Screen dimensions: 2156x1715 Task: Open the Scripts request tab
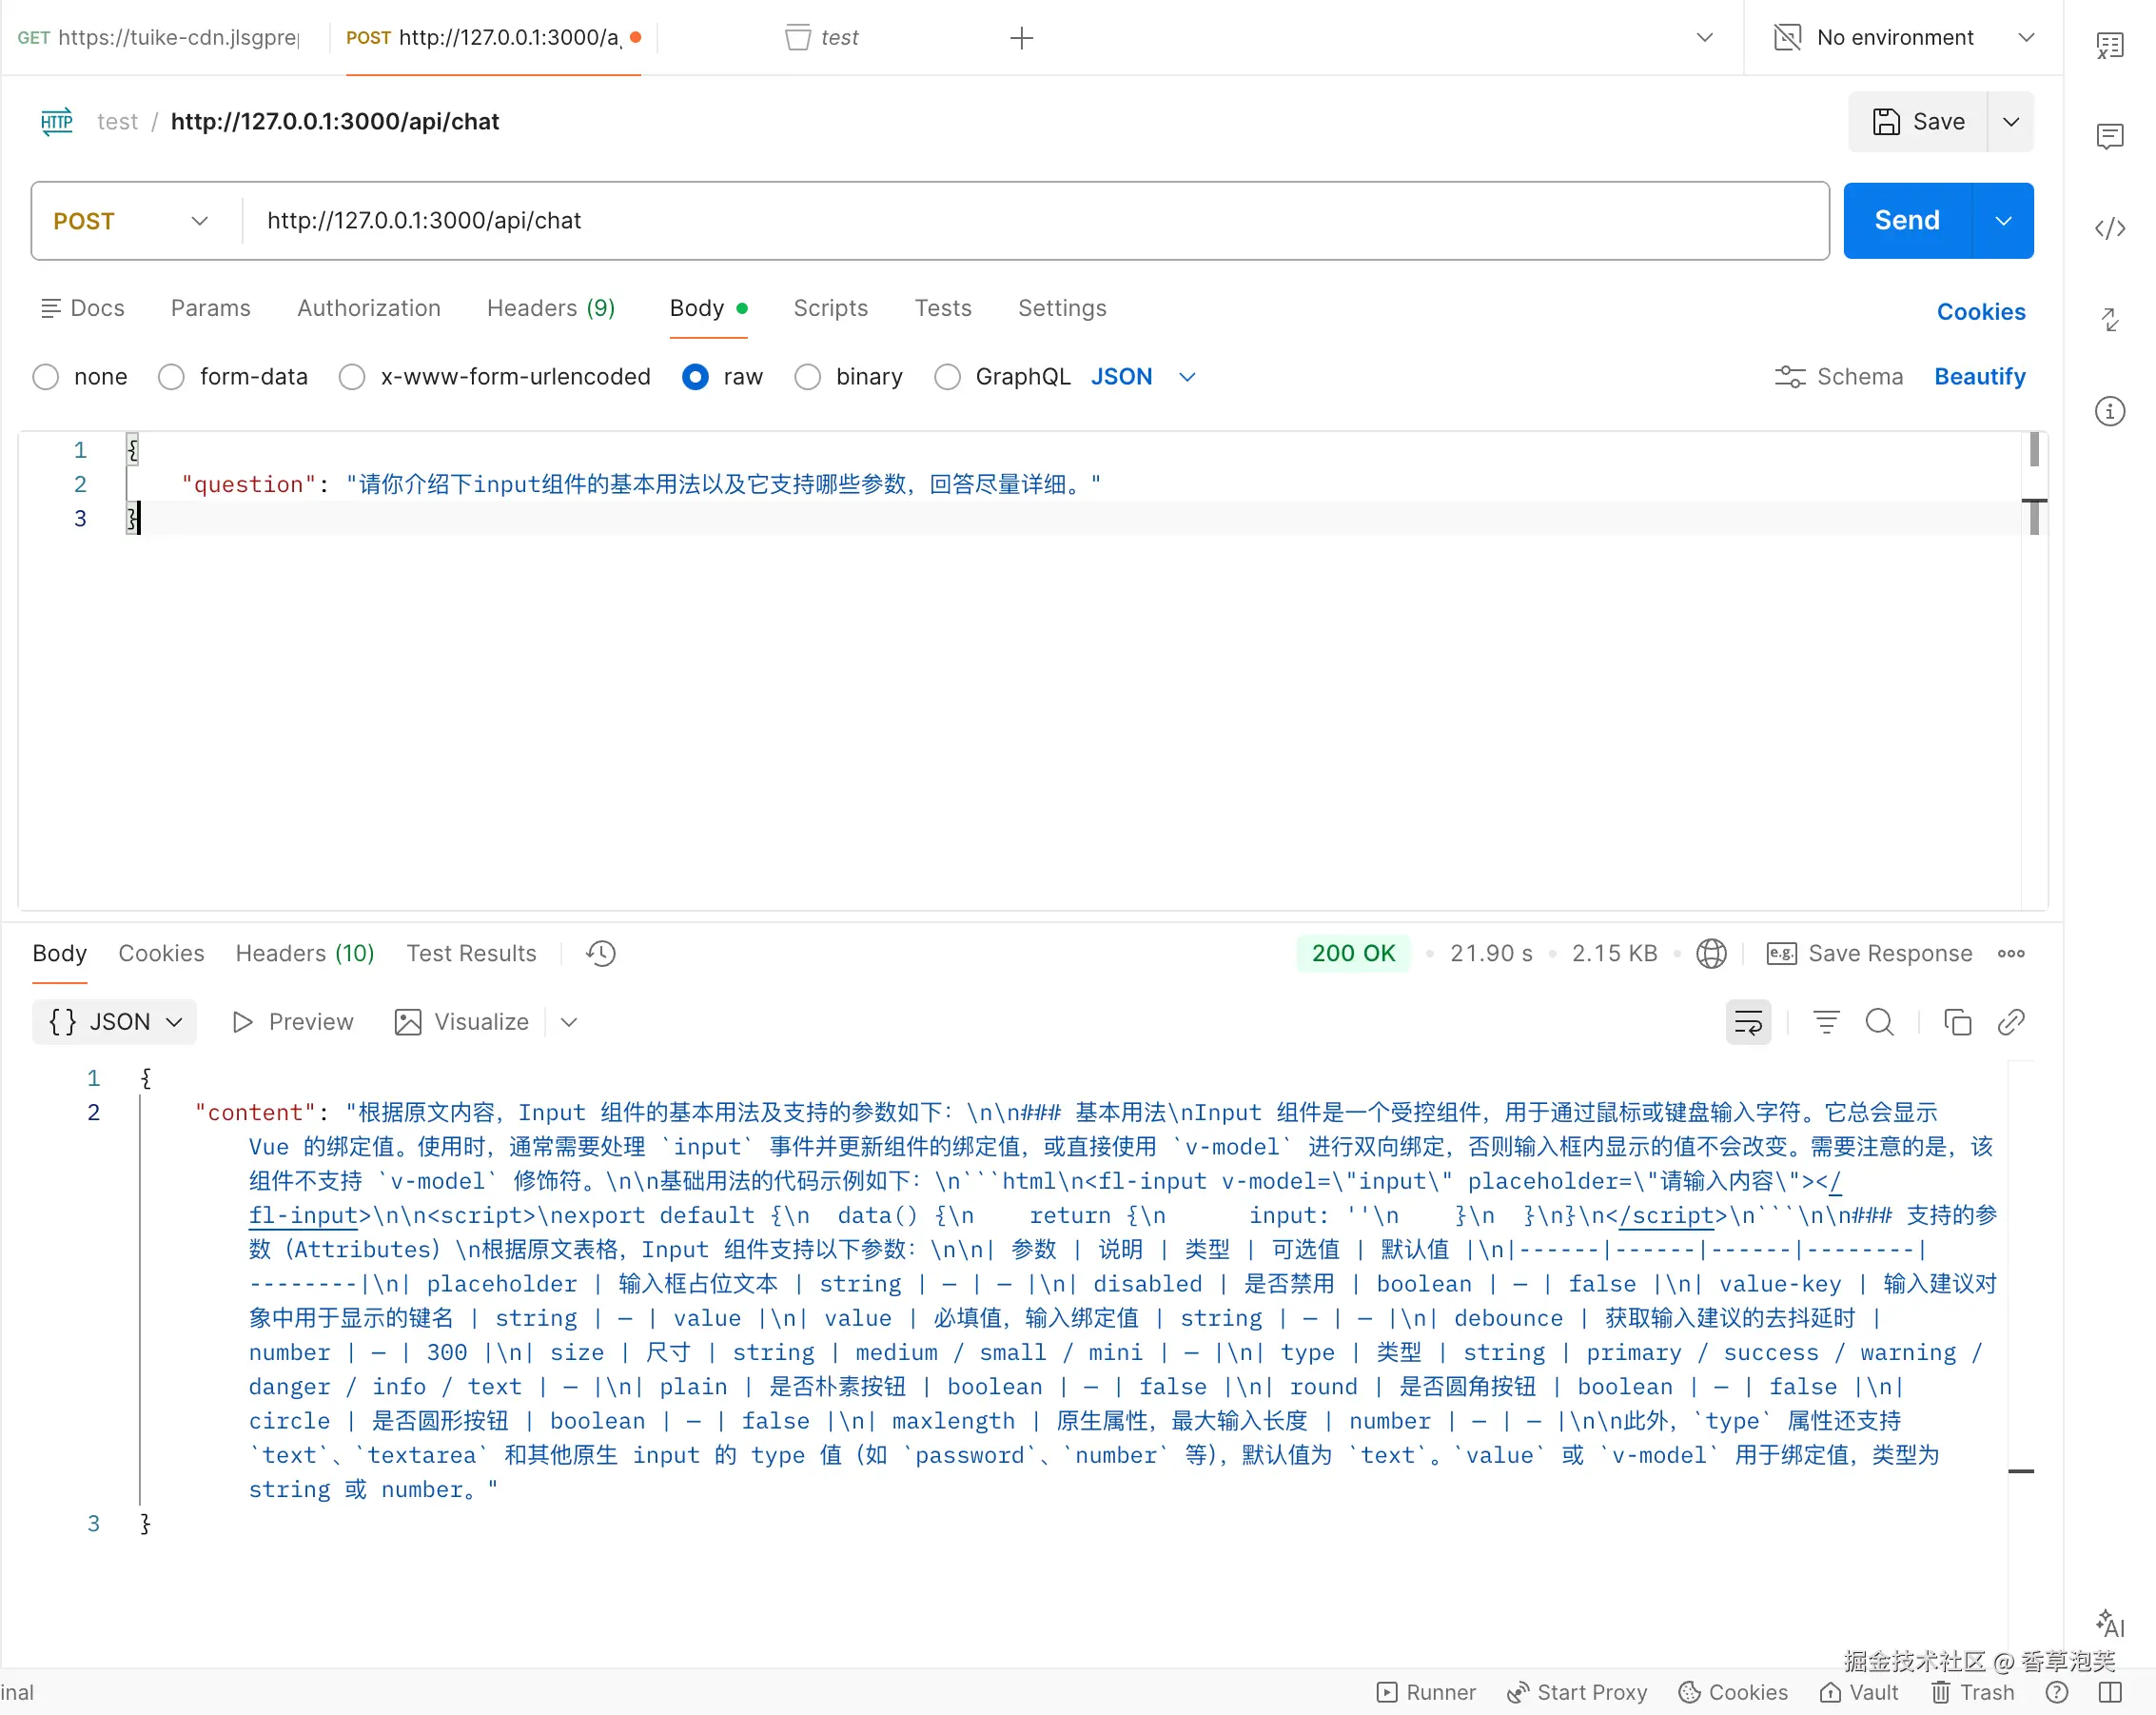click(x=830, y=308)
